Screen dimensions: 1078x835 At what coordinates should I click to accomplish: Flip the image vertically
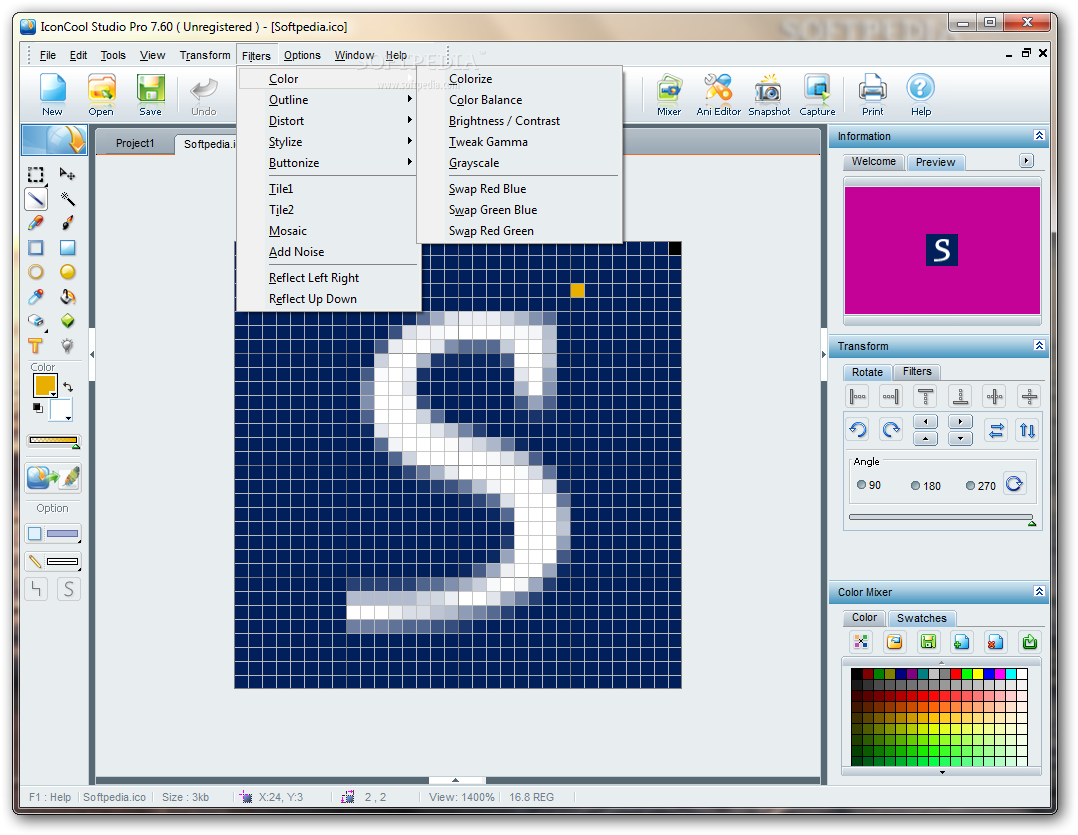coord(1028,430)
